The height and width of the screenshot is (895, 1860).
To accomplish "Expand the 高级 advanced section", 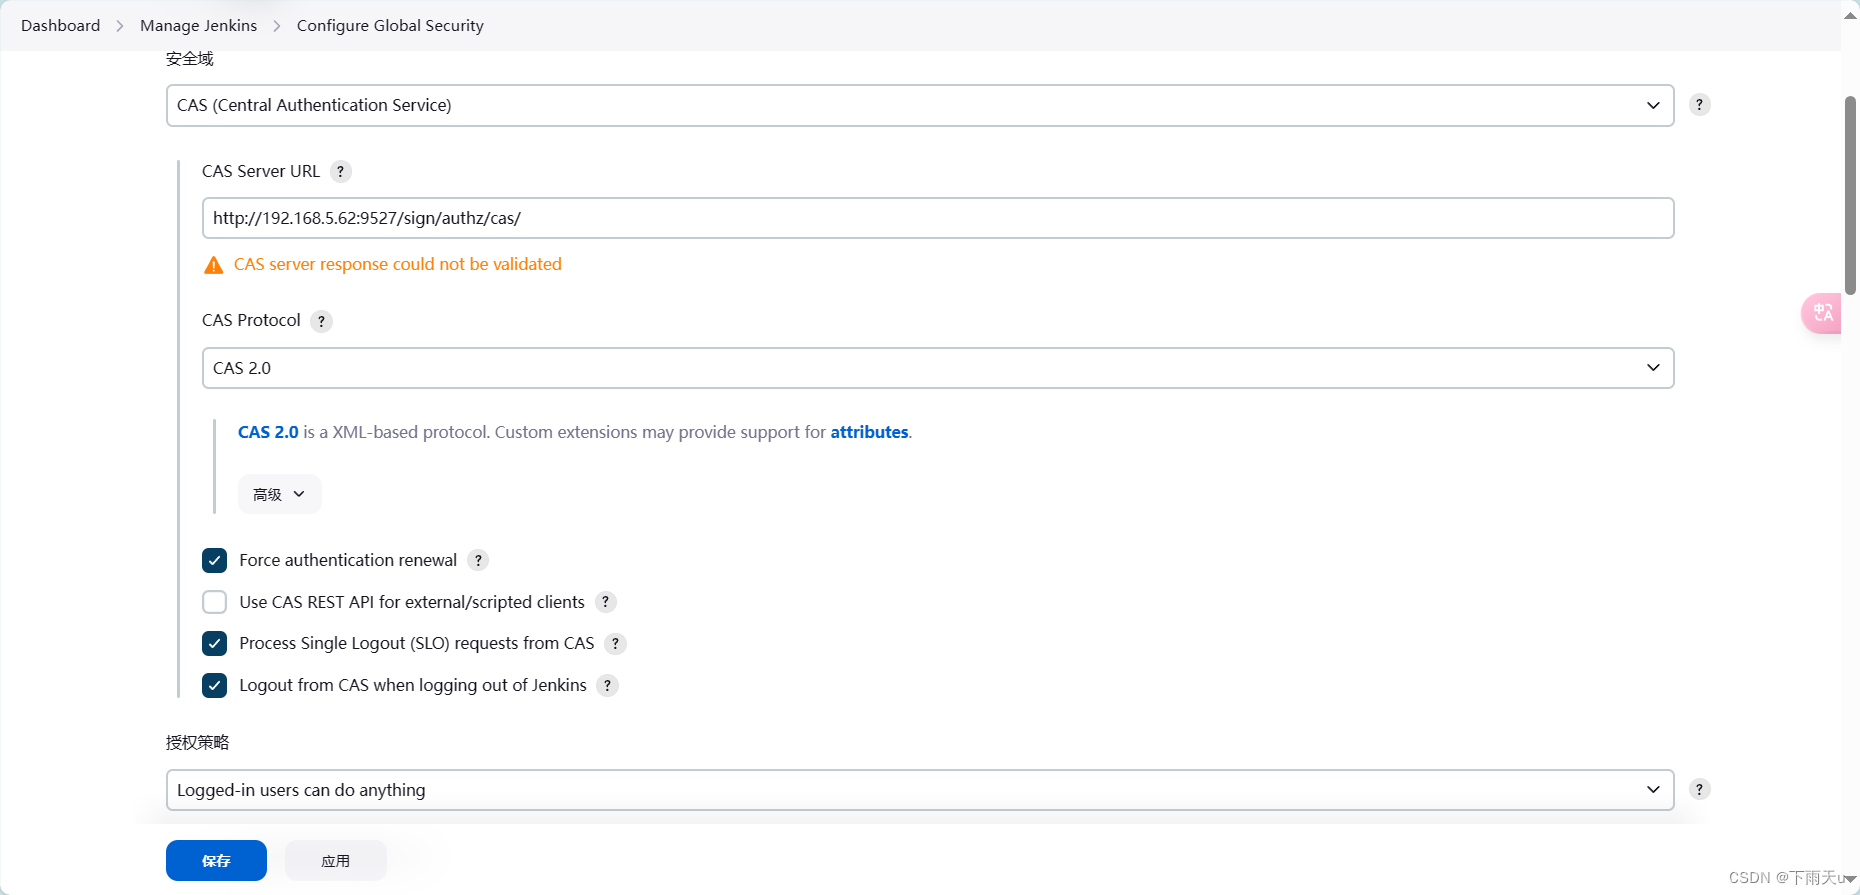I will pyautogui.click(x=279, y=494).
